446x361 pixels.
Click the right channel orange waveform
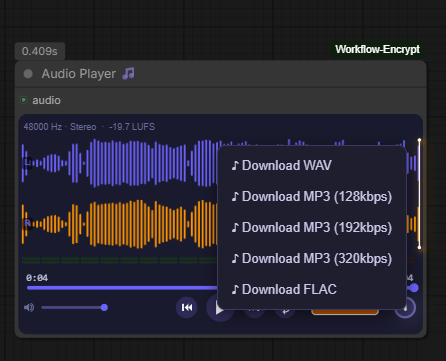pos(120,224)
